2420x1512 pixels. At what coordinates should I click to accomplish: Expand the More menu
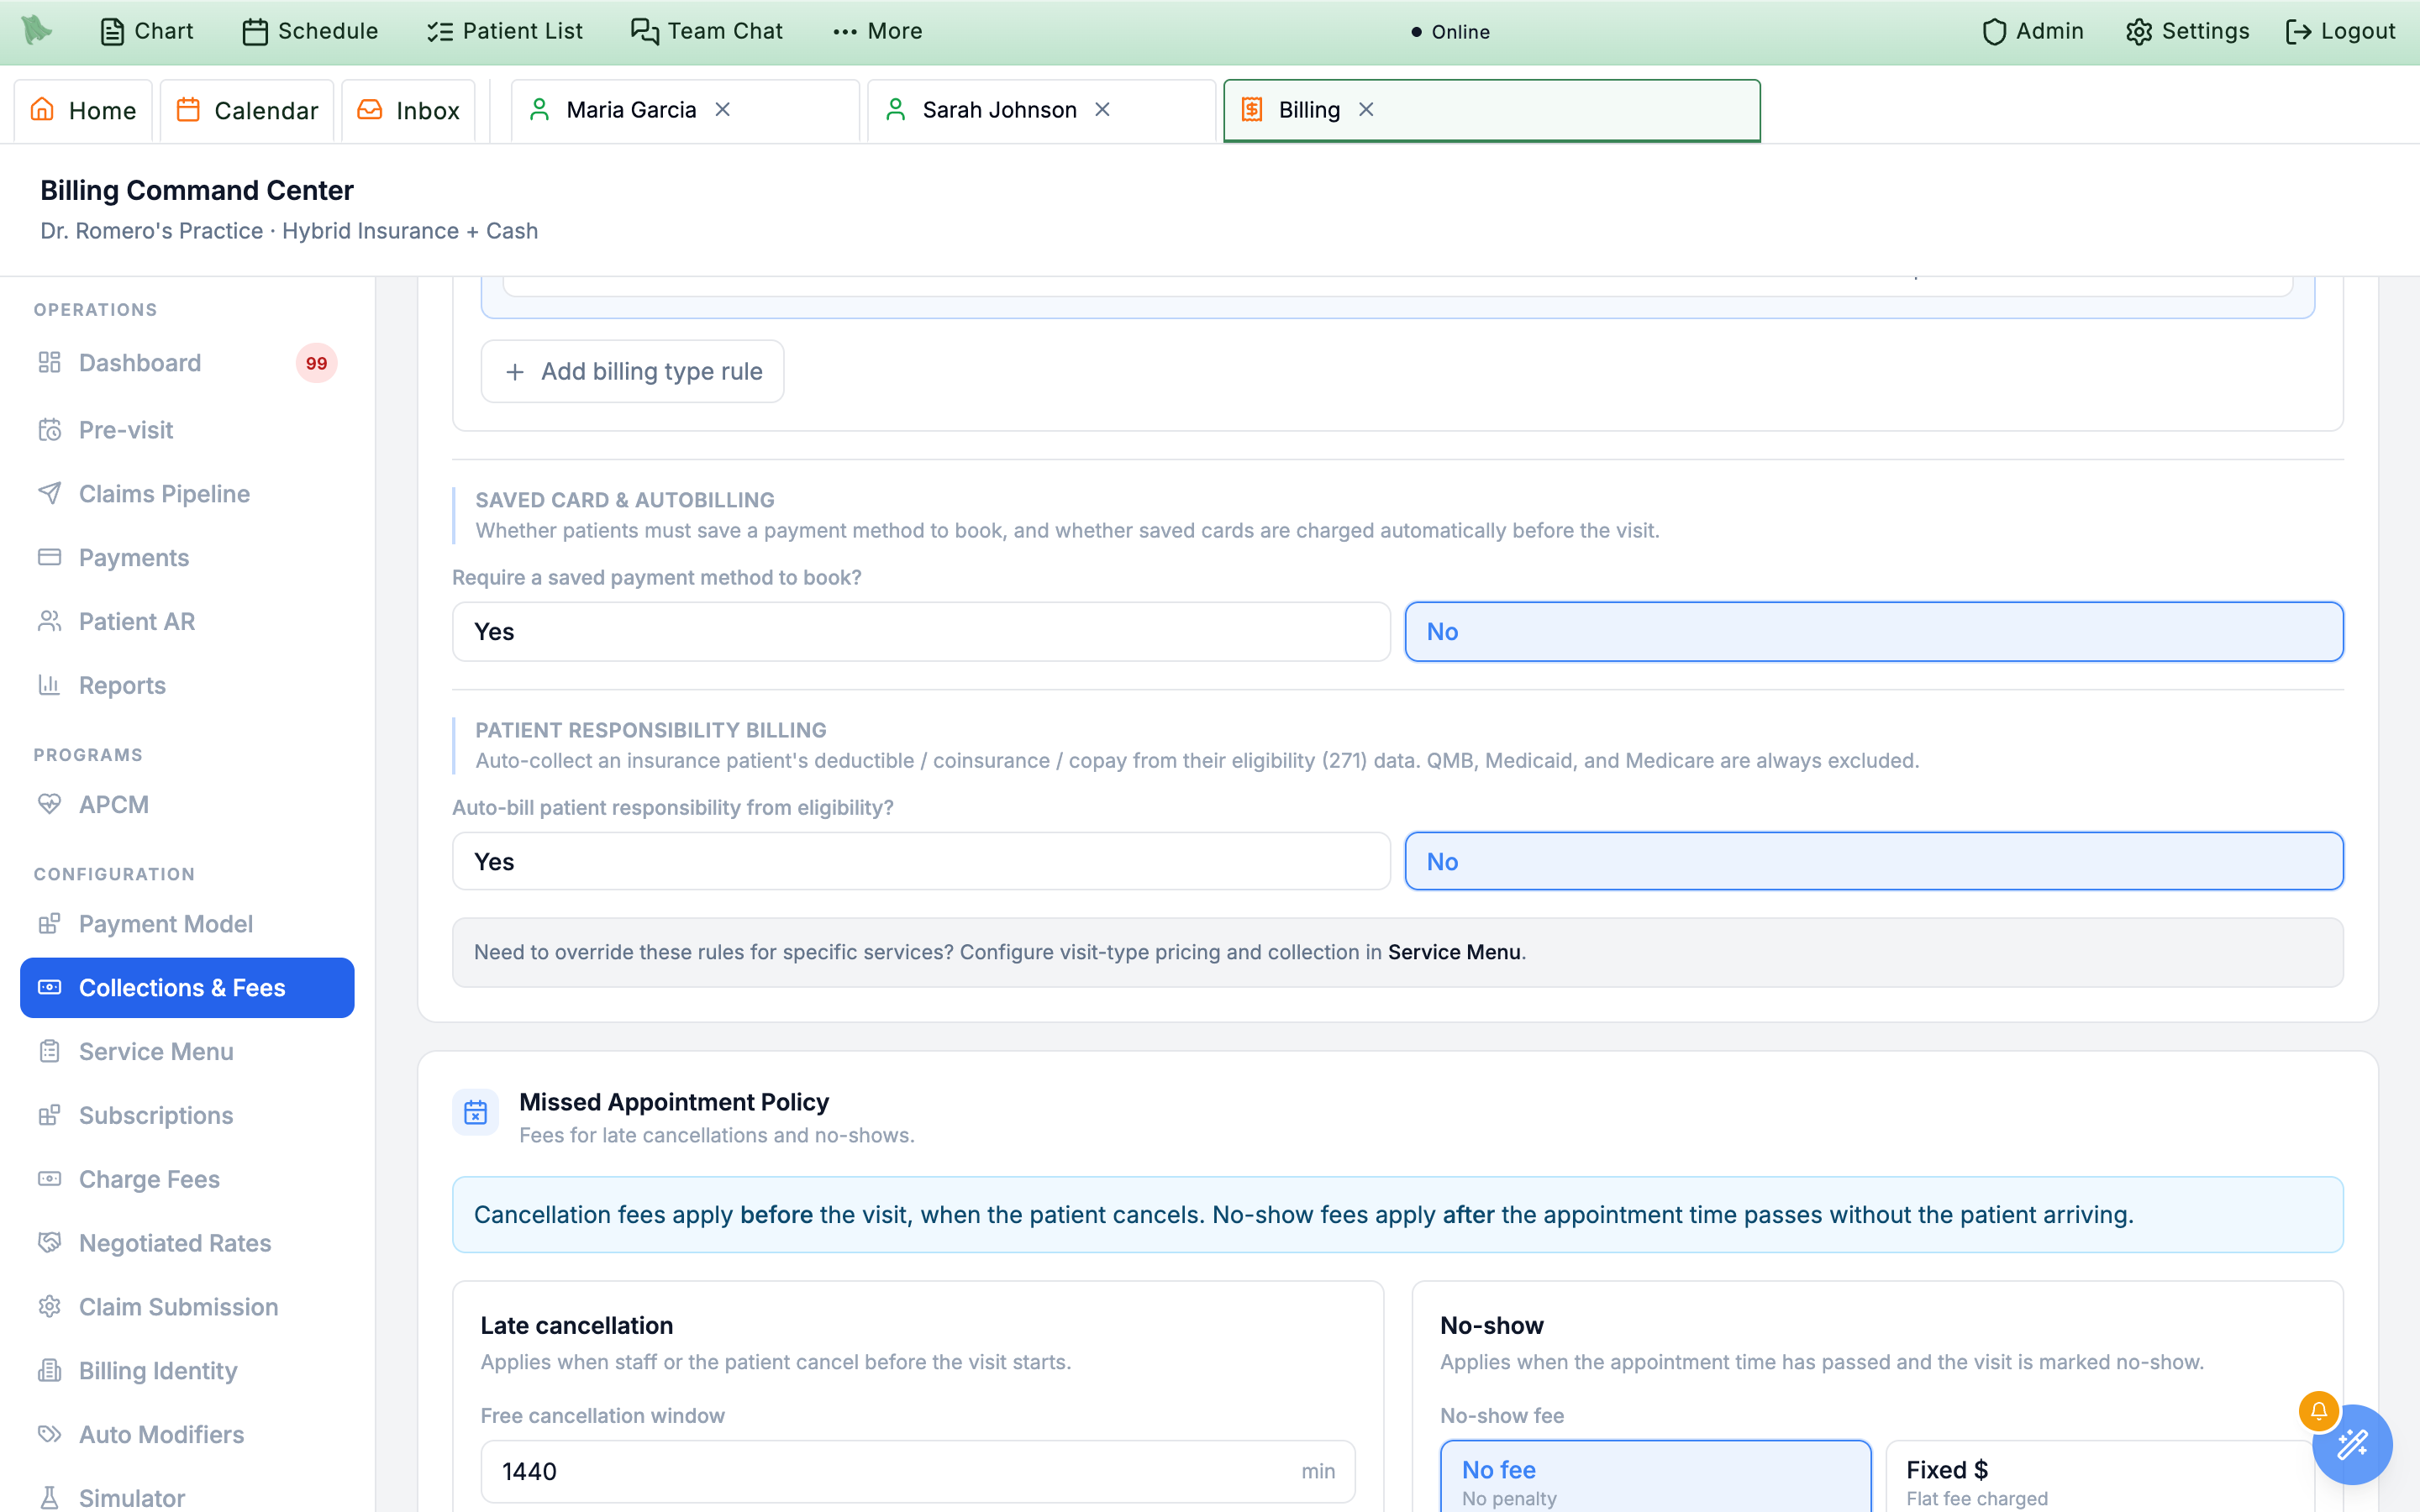tap(877, 31)
